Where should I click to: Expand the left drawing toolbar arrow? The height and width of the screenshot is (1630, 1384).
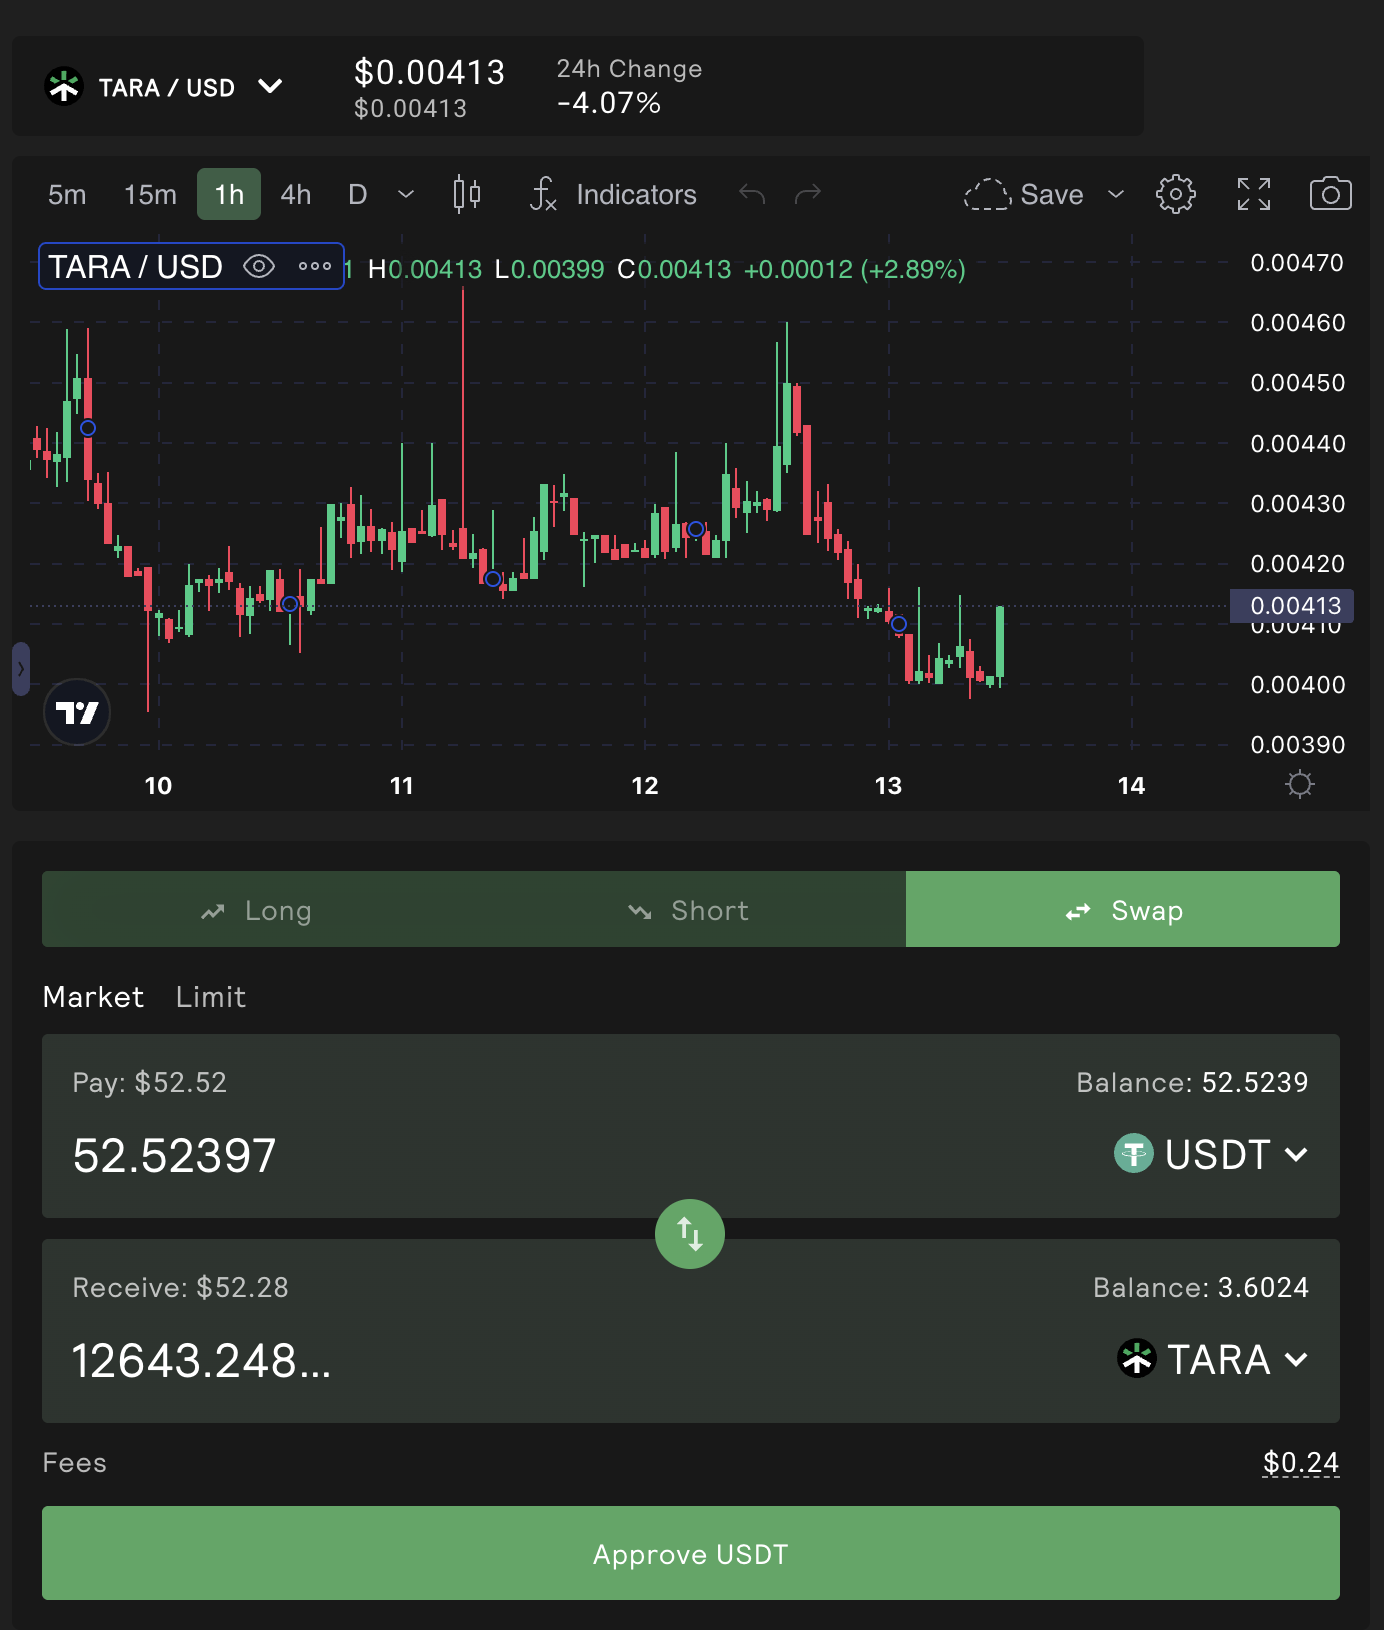tap(21, 669)
